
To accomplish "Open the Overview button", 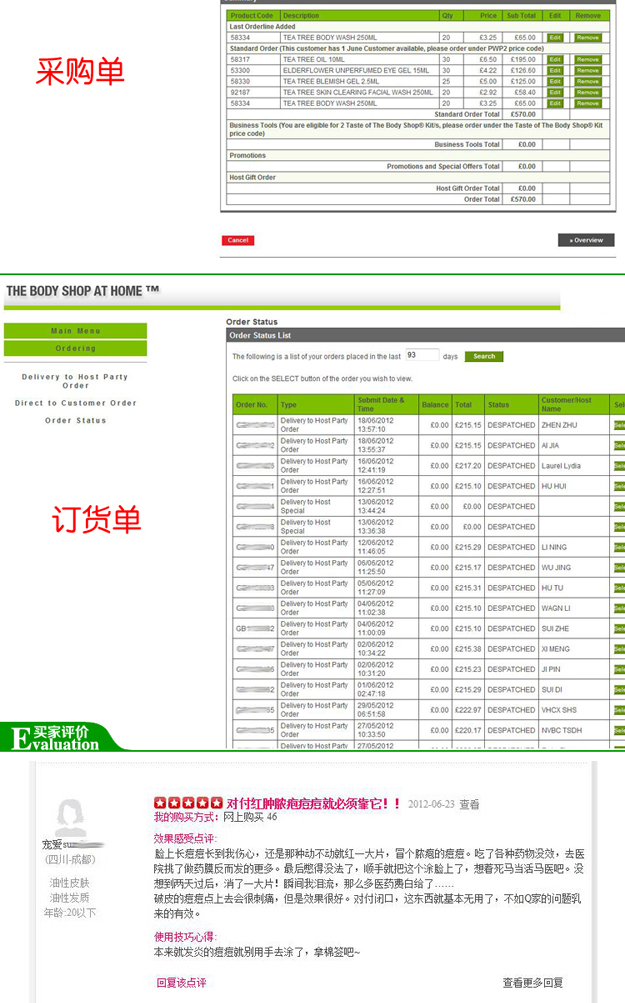I will 586,240.
